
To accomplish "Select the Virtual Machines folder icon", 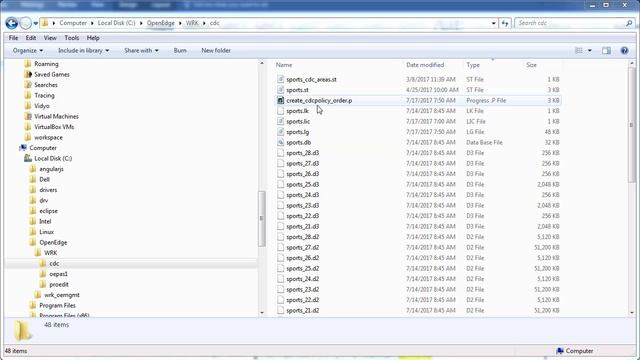I will (28, 116).
